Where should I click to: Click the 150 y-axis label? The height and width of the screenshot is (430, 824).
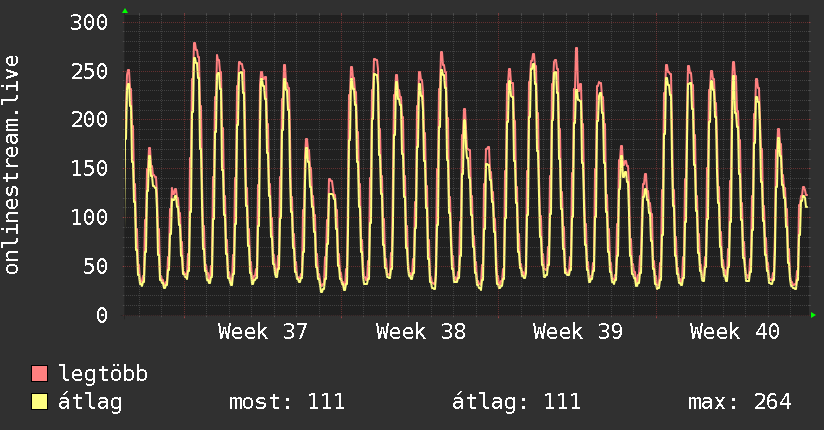(x=89, y=169)
